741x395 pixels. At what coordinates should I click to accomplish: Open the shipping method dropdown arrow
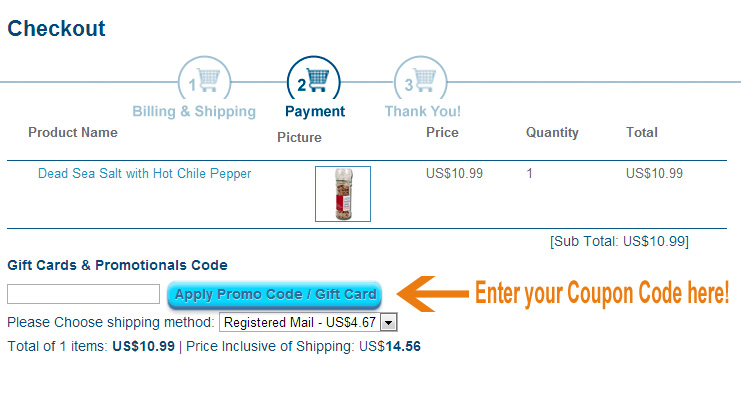point(388,323)
